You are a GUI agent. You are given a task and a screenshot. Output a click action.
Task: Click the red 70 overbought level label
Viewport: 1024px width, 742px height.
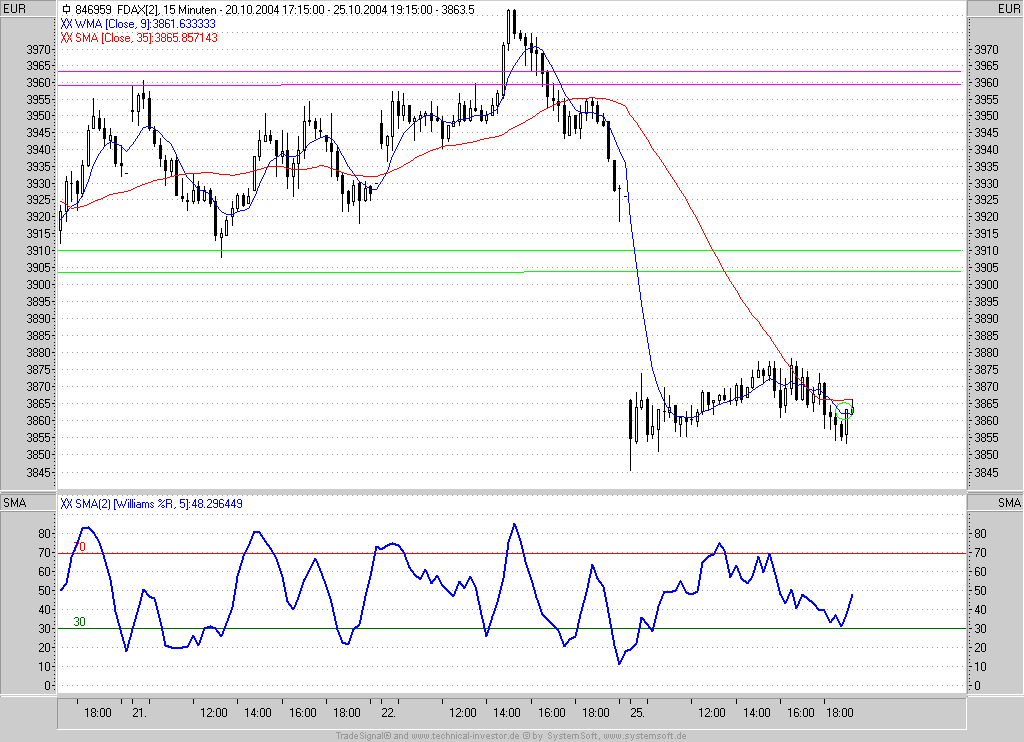click(x=80, y=547)
